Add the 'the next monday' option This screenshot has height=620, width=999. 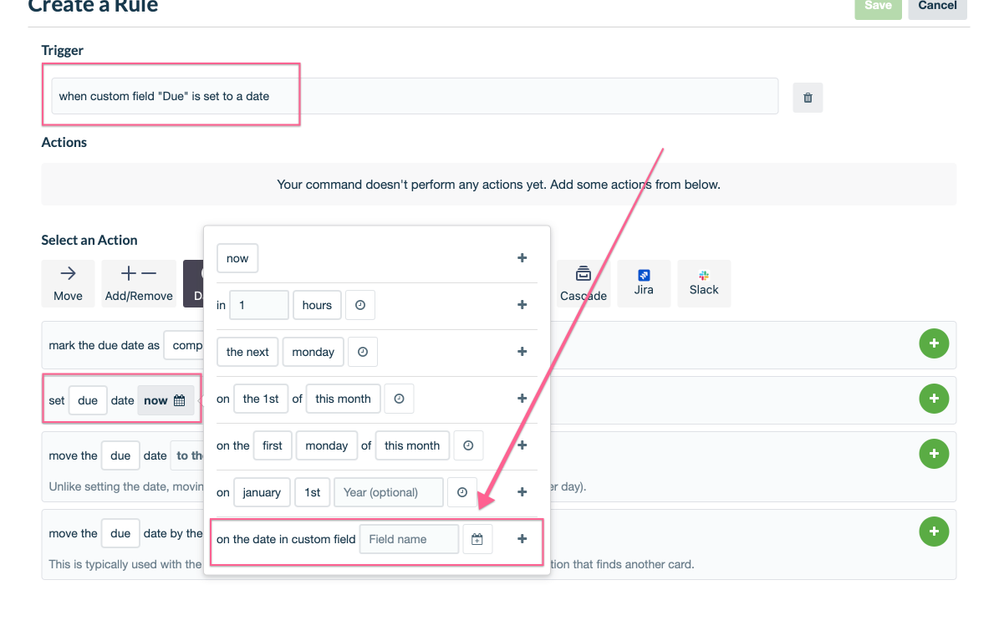[x=522, y=352]
